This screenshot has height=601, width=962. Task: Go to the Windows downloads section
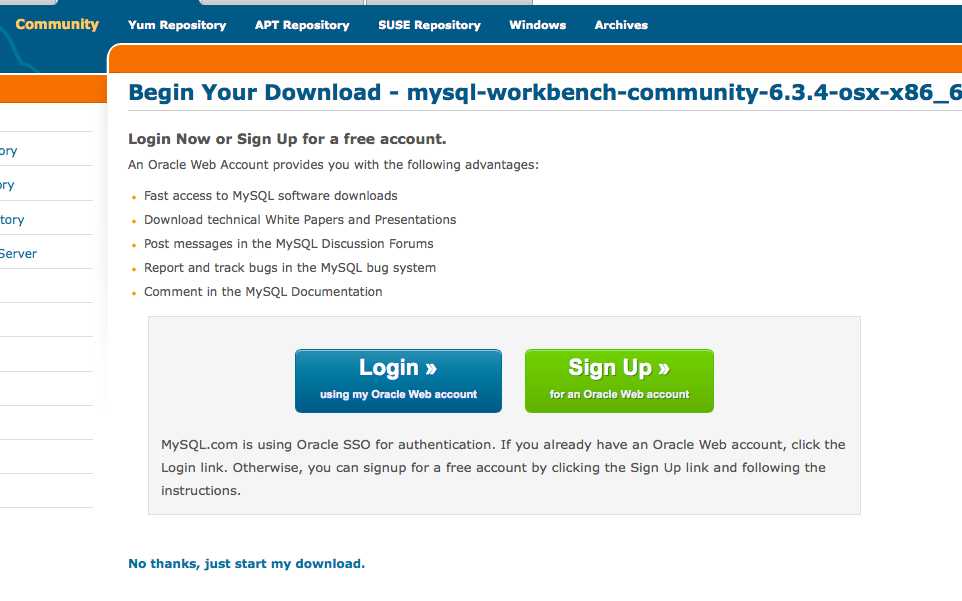pyautogui.click(x=537, y=25)
